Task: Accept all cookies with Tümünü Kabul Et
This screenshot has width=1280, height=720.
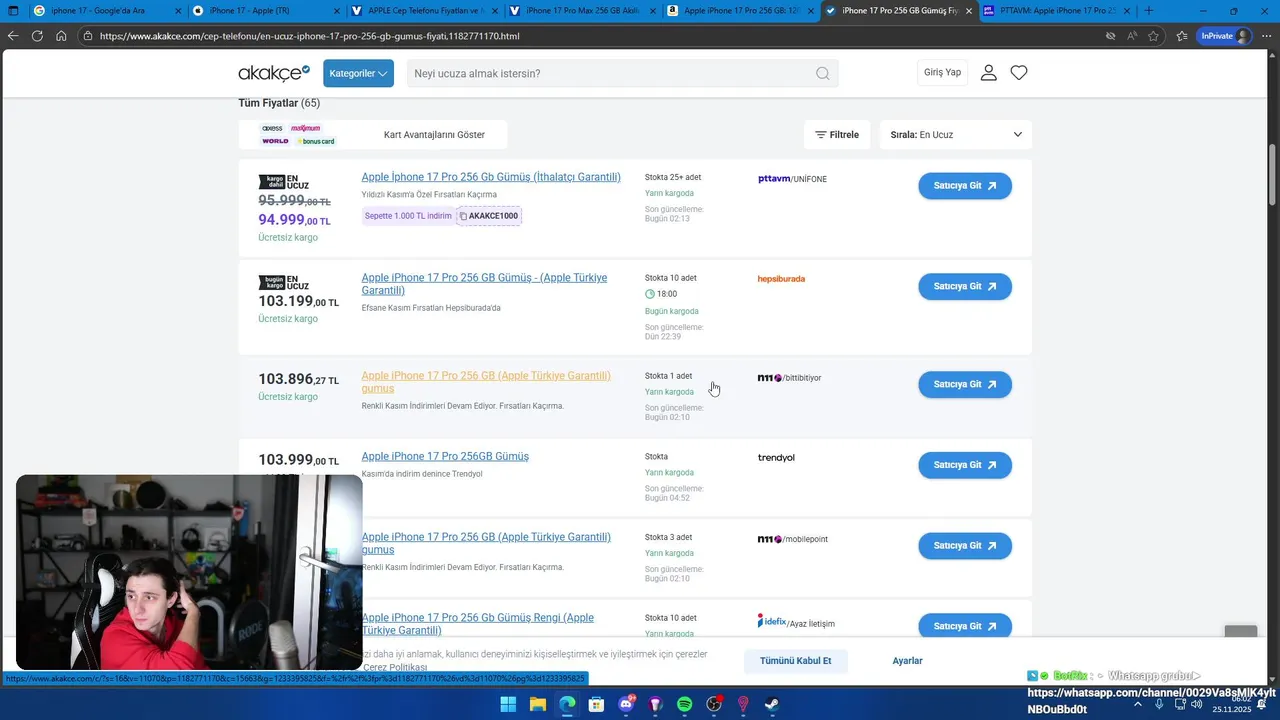Action: pyautogui.click(x=796, y=661)
